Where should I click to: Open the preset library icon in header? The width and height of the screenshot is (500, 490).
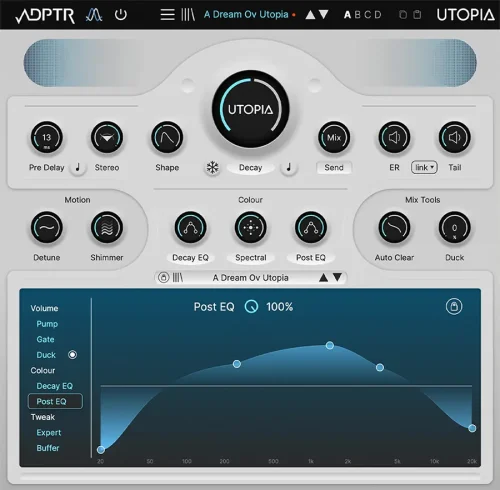188,15
